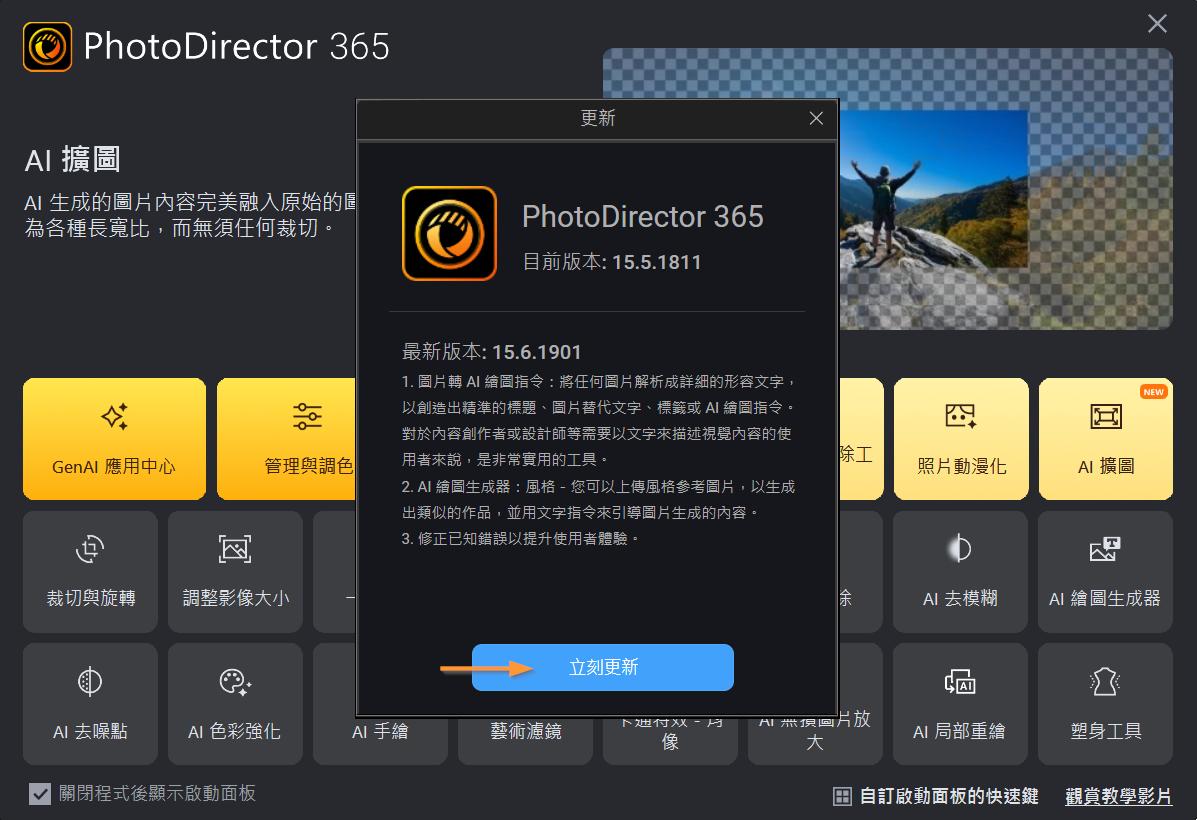Click 自訂啟動面板的快速鍵 option

[x=936, y=796]
